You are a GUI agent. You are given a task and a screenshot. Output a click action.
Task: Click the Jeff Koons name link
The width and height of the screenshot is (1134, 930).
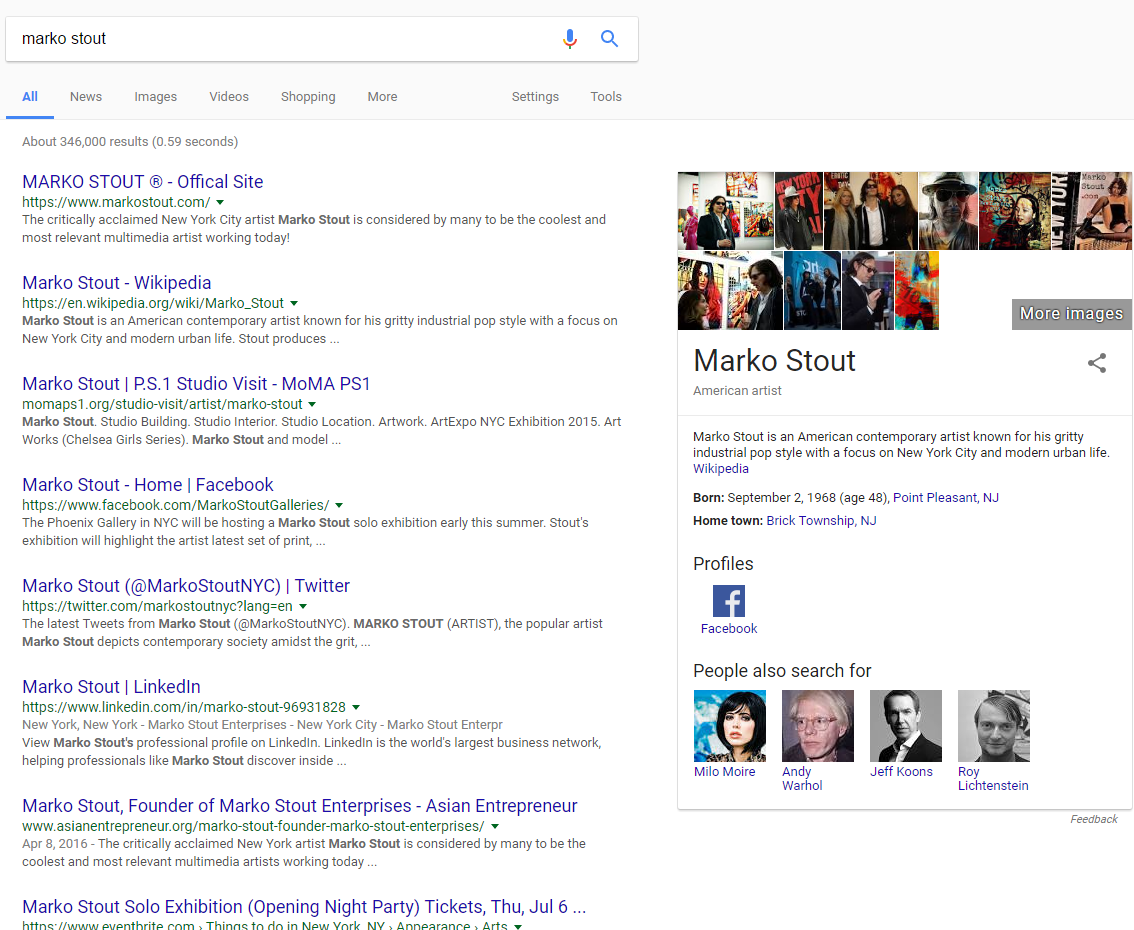pos(901,772)
